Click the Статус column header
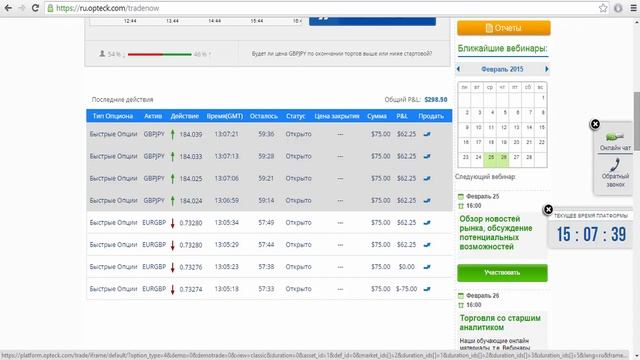 point(296,116)
